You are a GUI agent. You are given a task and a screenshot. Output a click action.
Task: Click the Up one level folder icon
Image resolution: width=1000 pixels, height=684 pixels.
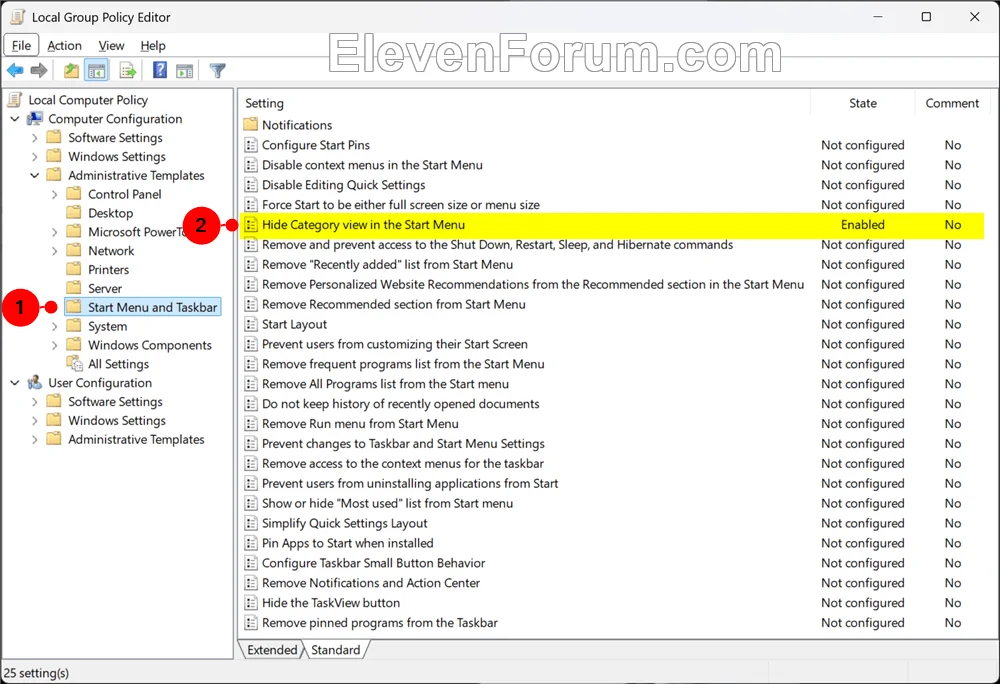click(71, 70)
